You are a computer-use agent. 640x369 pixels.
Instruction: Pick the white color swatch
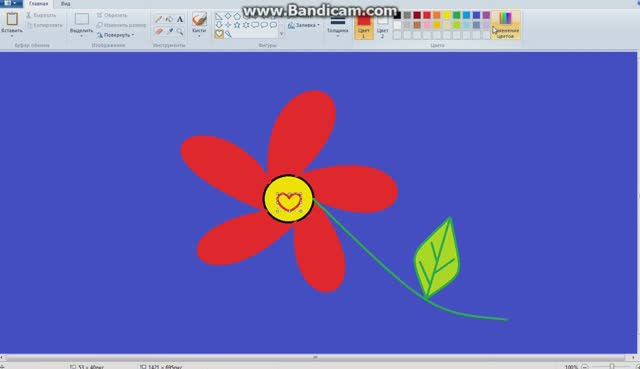click(397, 25)
